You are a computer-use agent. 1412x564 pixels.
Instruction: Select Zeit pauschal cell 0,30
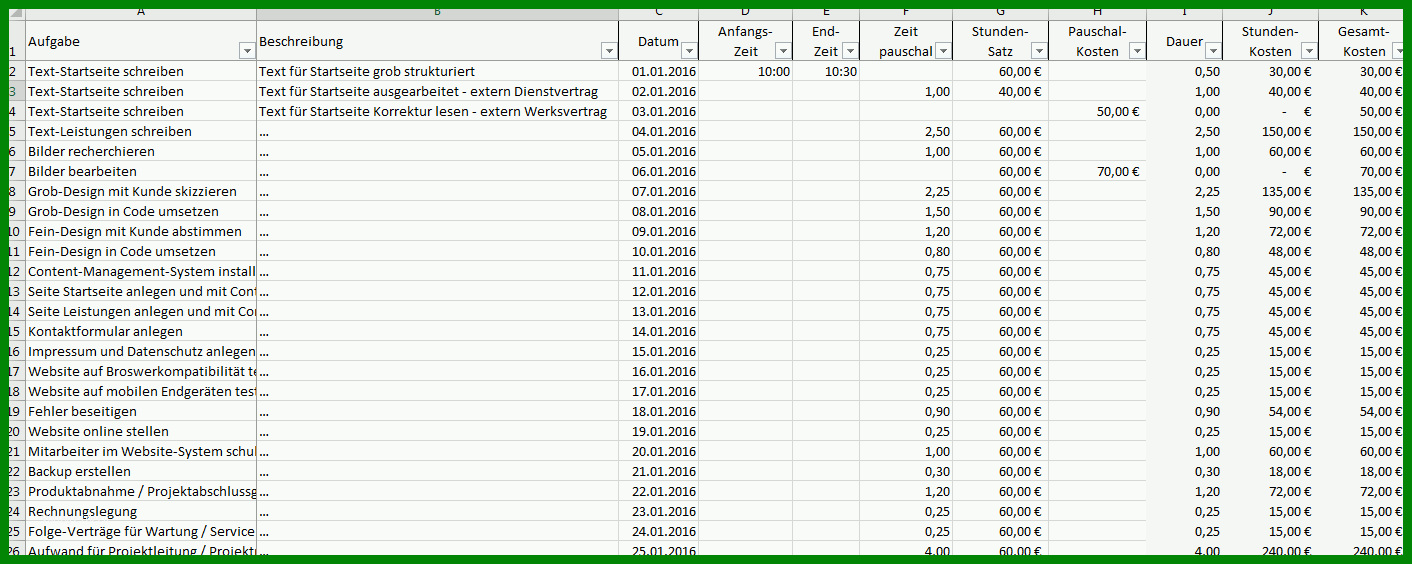click(x=906, y=471)
